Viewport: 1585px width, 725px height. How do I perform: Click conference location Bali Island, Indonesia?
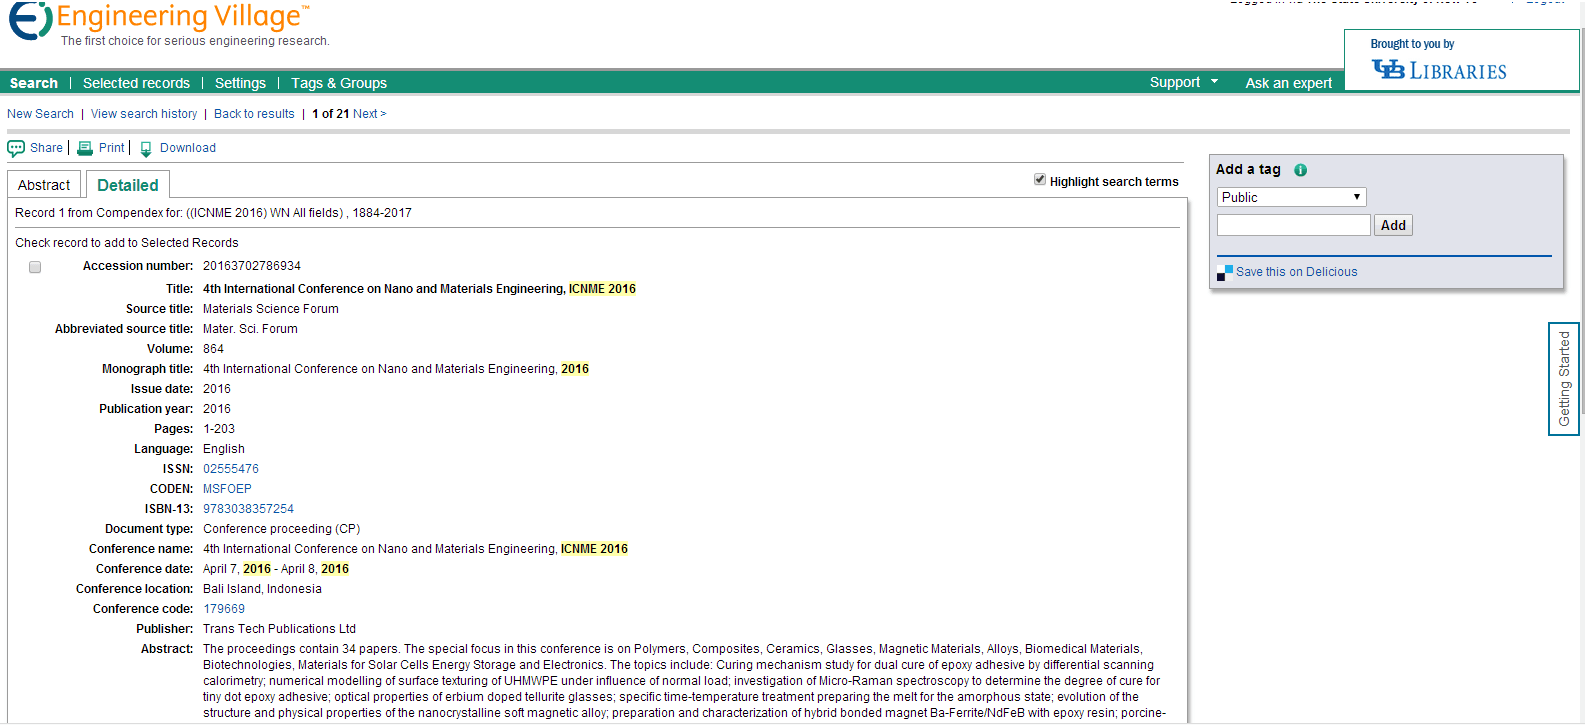coord(262,589)
